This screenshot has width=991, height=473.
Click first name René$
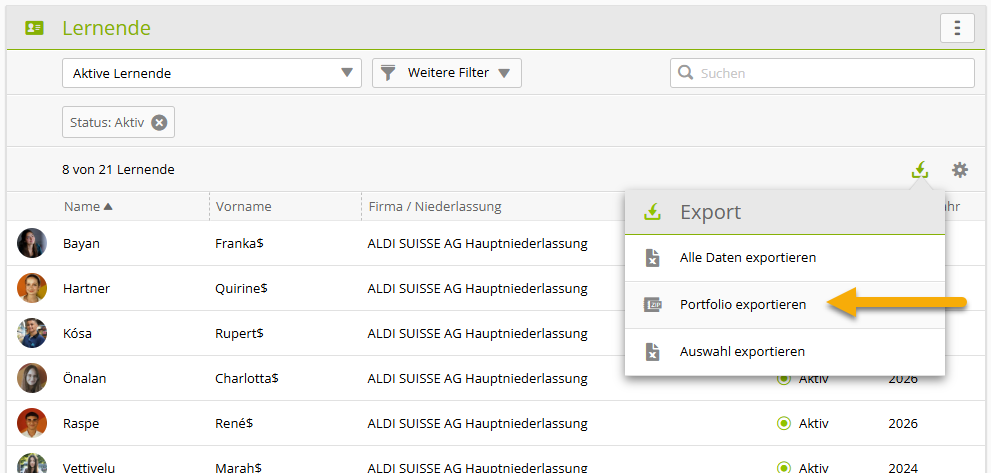[x=234, y=424]
